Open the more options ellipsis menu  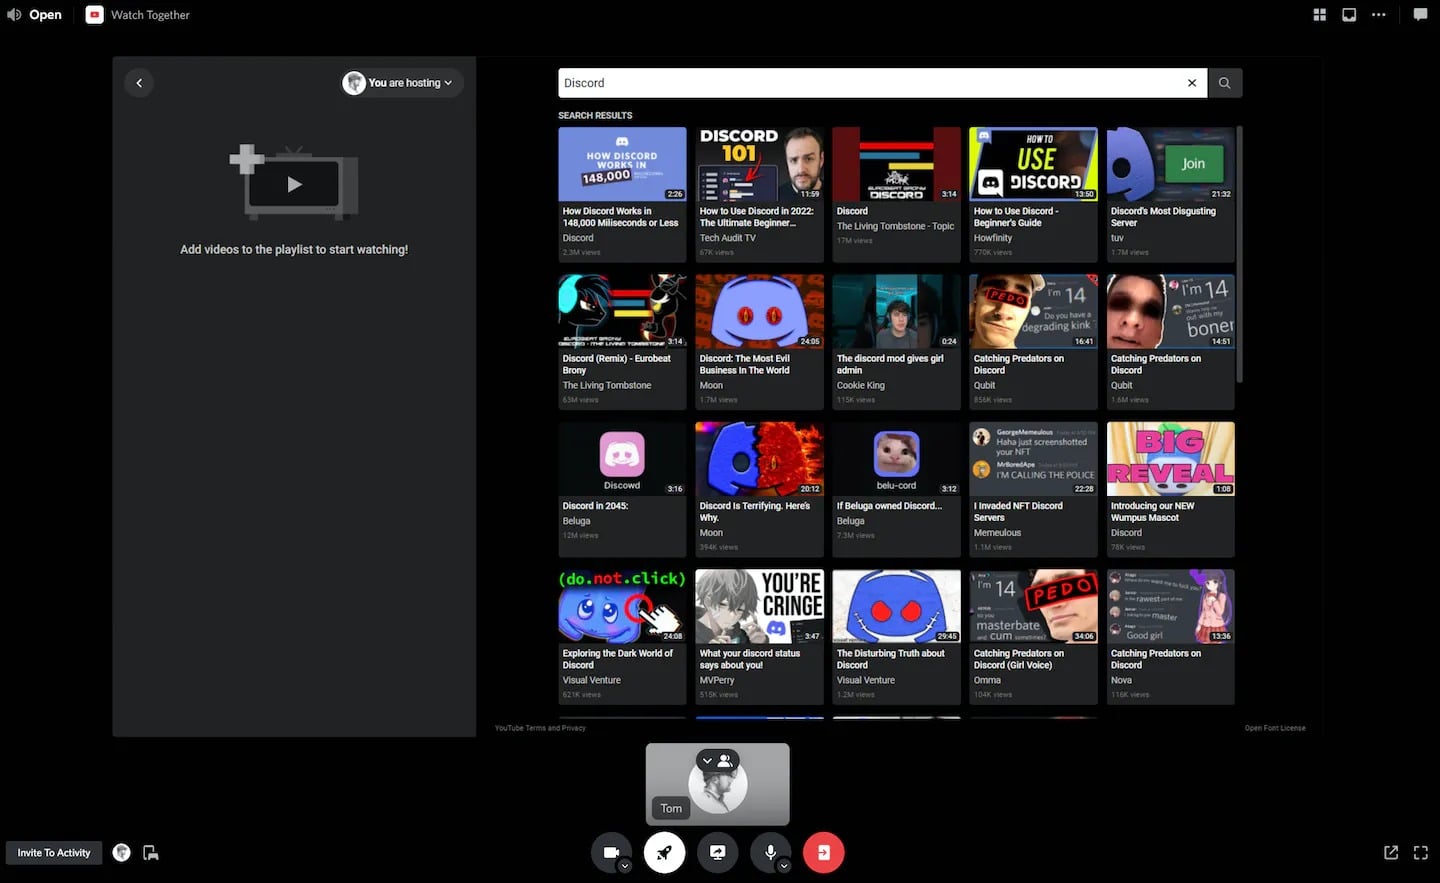coord(1379,14)
